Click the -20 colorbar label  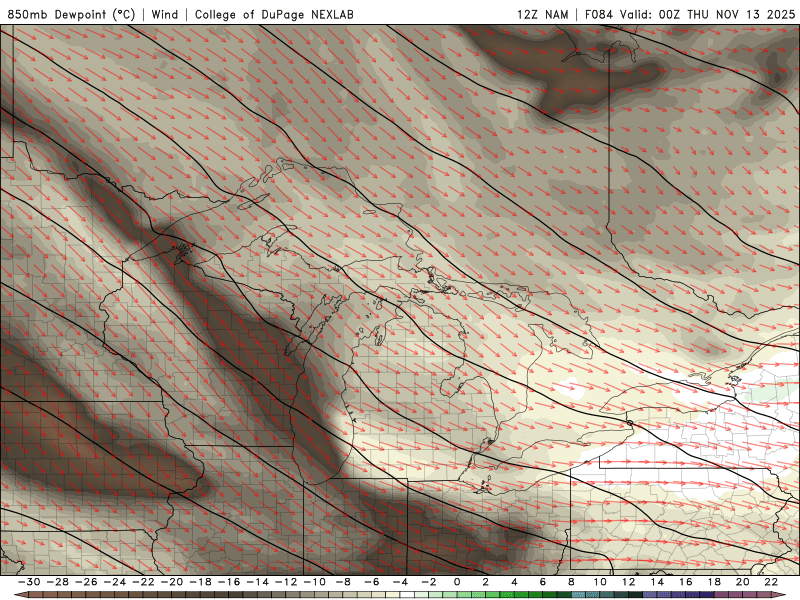point(172,582)
